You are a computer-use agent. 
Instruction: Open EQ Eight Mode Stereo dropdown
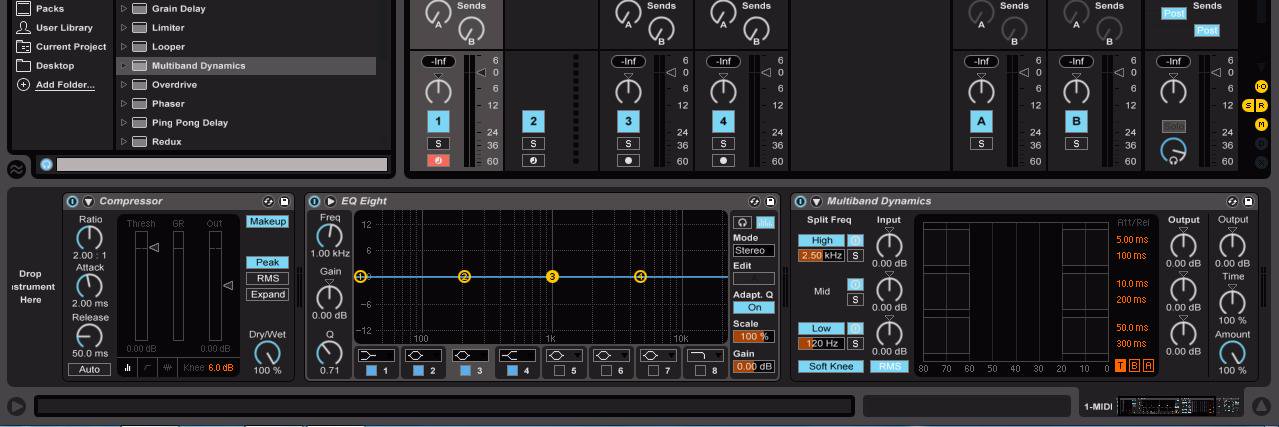click(x=754, y=251)
